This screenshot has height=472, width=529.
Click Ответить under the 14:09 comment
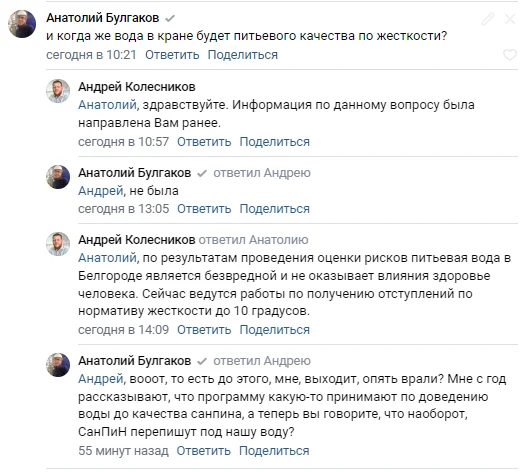point(204,330)
